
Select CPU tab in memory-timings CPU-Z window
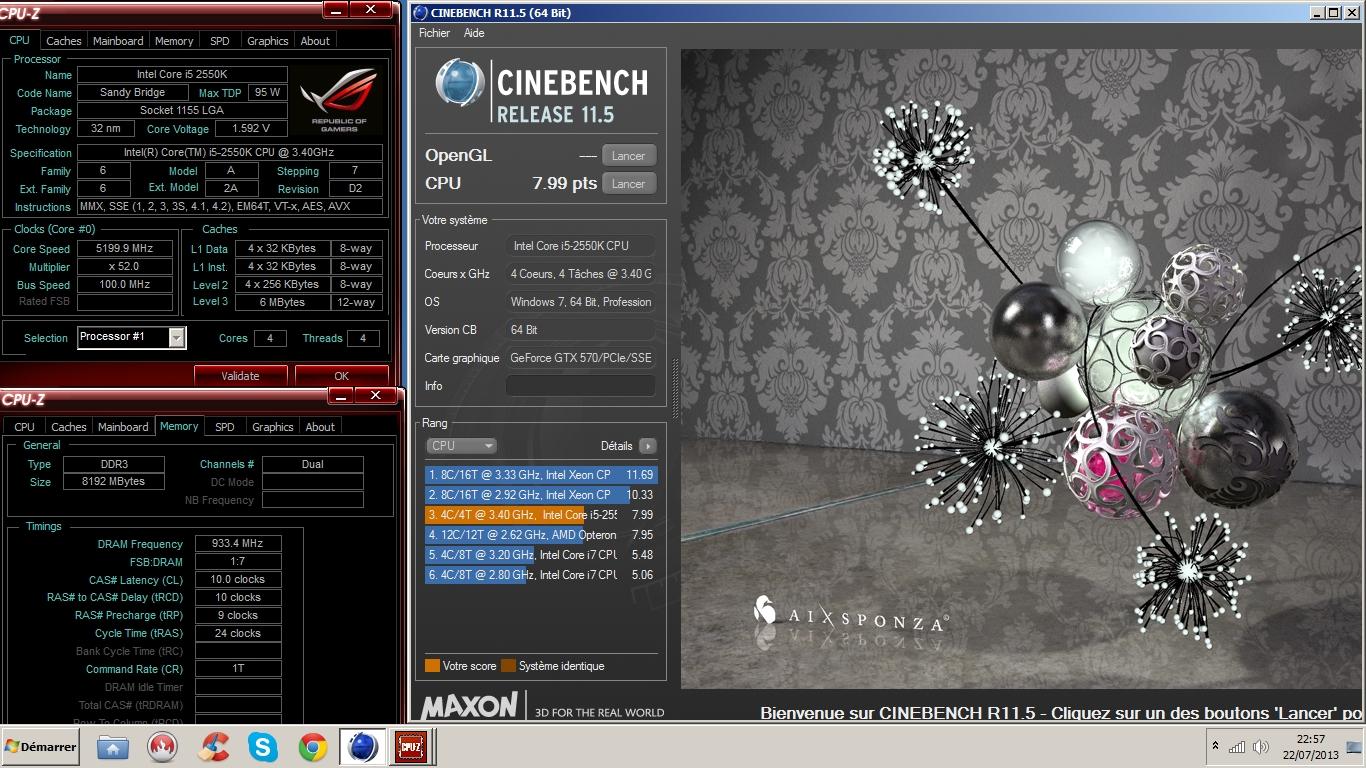(25, 427)
